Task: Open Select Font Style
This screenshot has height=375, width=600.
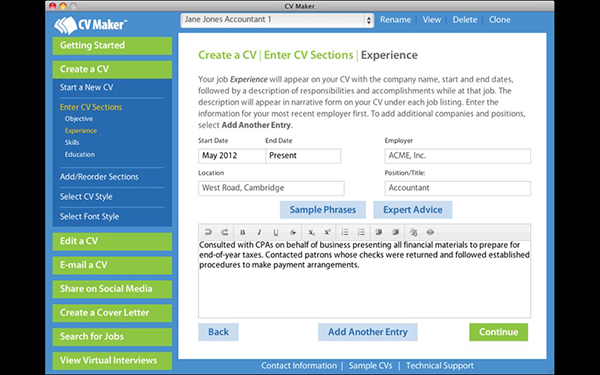Action: (x=89, y=217)
